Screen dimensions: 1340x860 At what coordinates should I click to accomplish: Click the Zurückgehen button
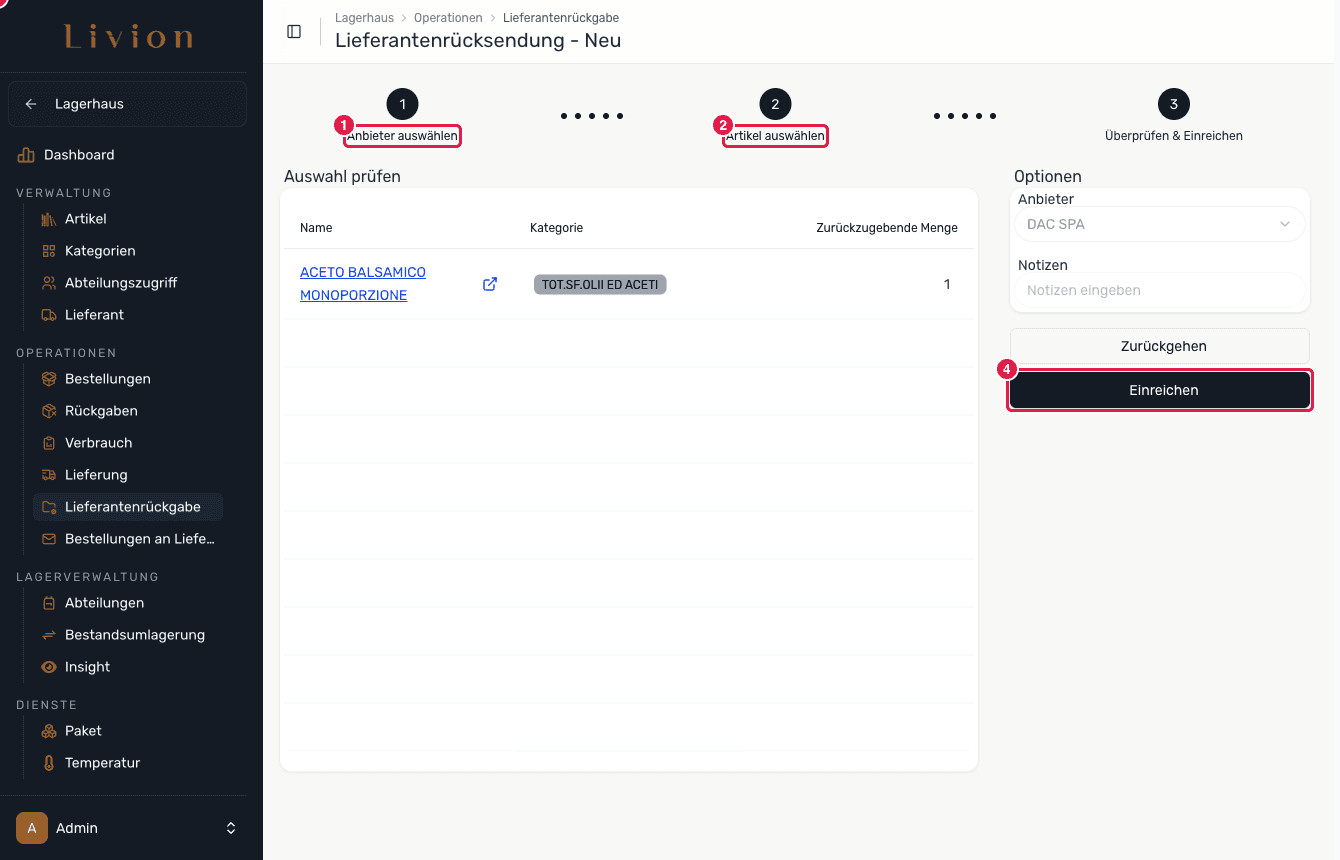[1160, 346]
